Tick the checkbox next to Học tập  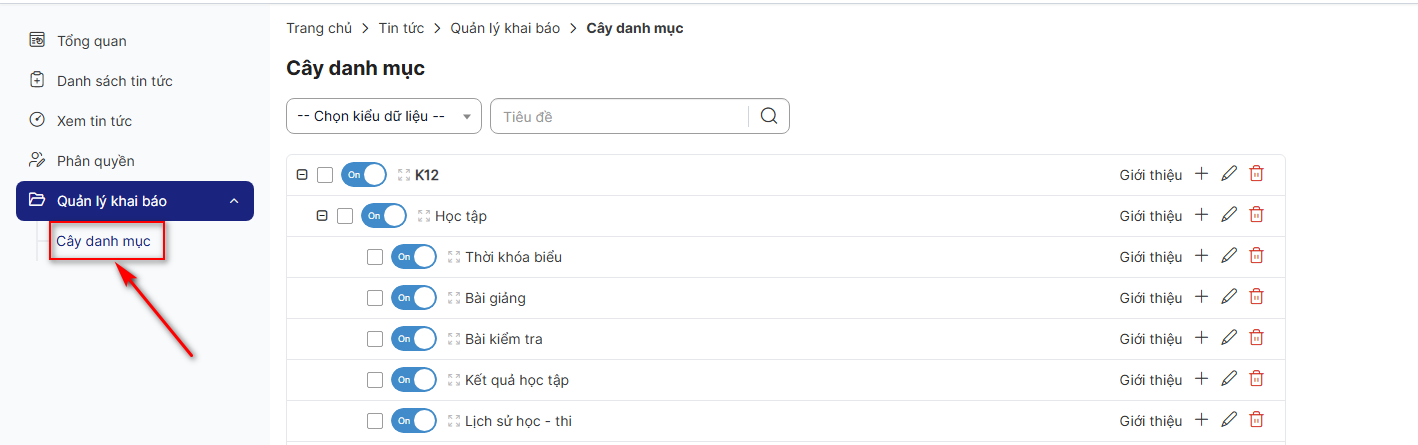pos(345,216)
